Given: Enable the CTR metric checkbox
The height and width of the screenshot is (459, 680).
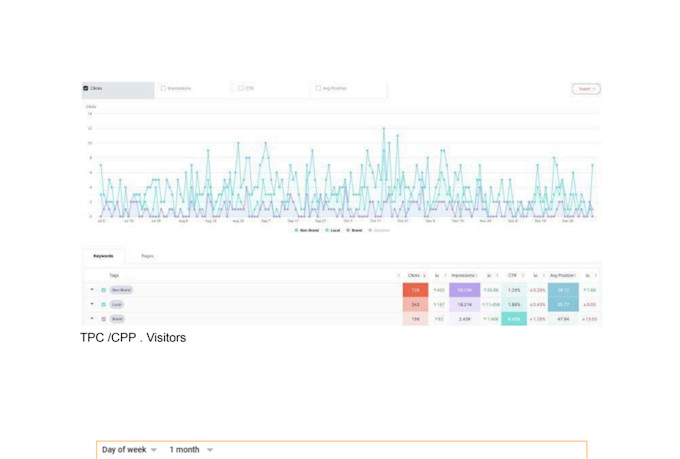Looking at the screenshot, I should pyautogui.click(x=241, y=88).
